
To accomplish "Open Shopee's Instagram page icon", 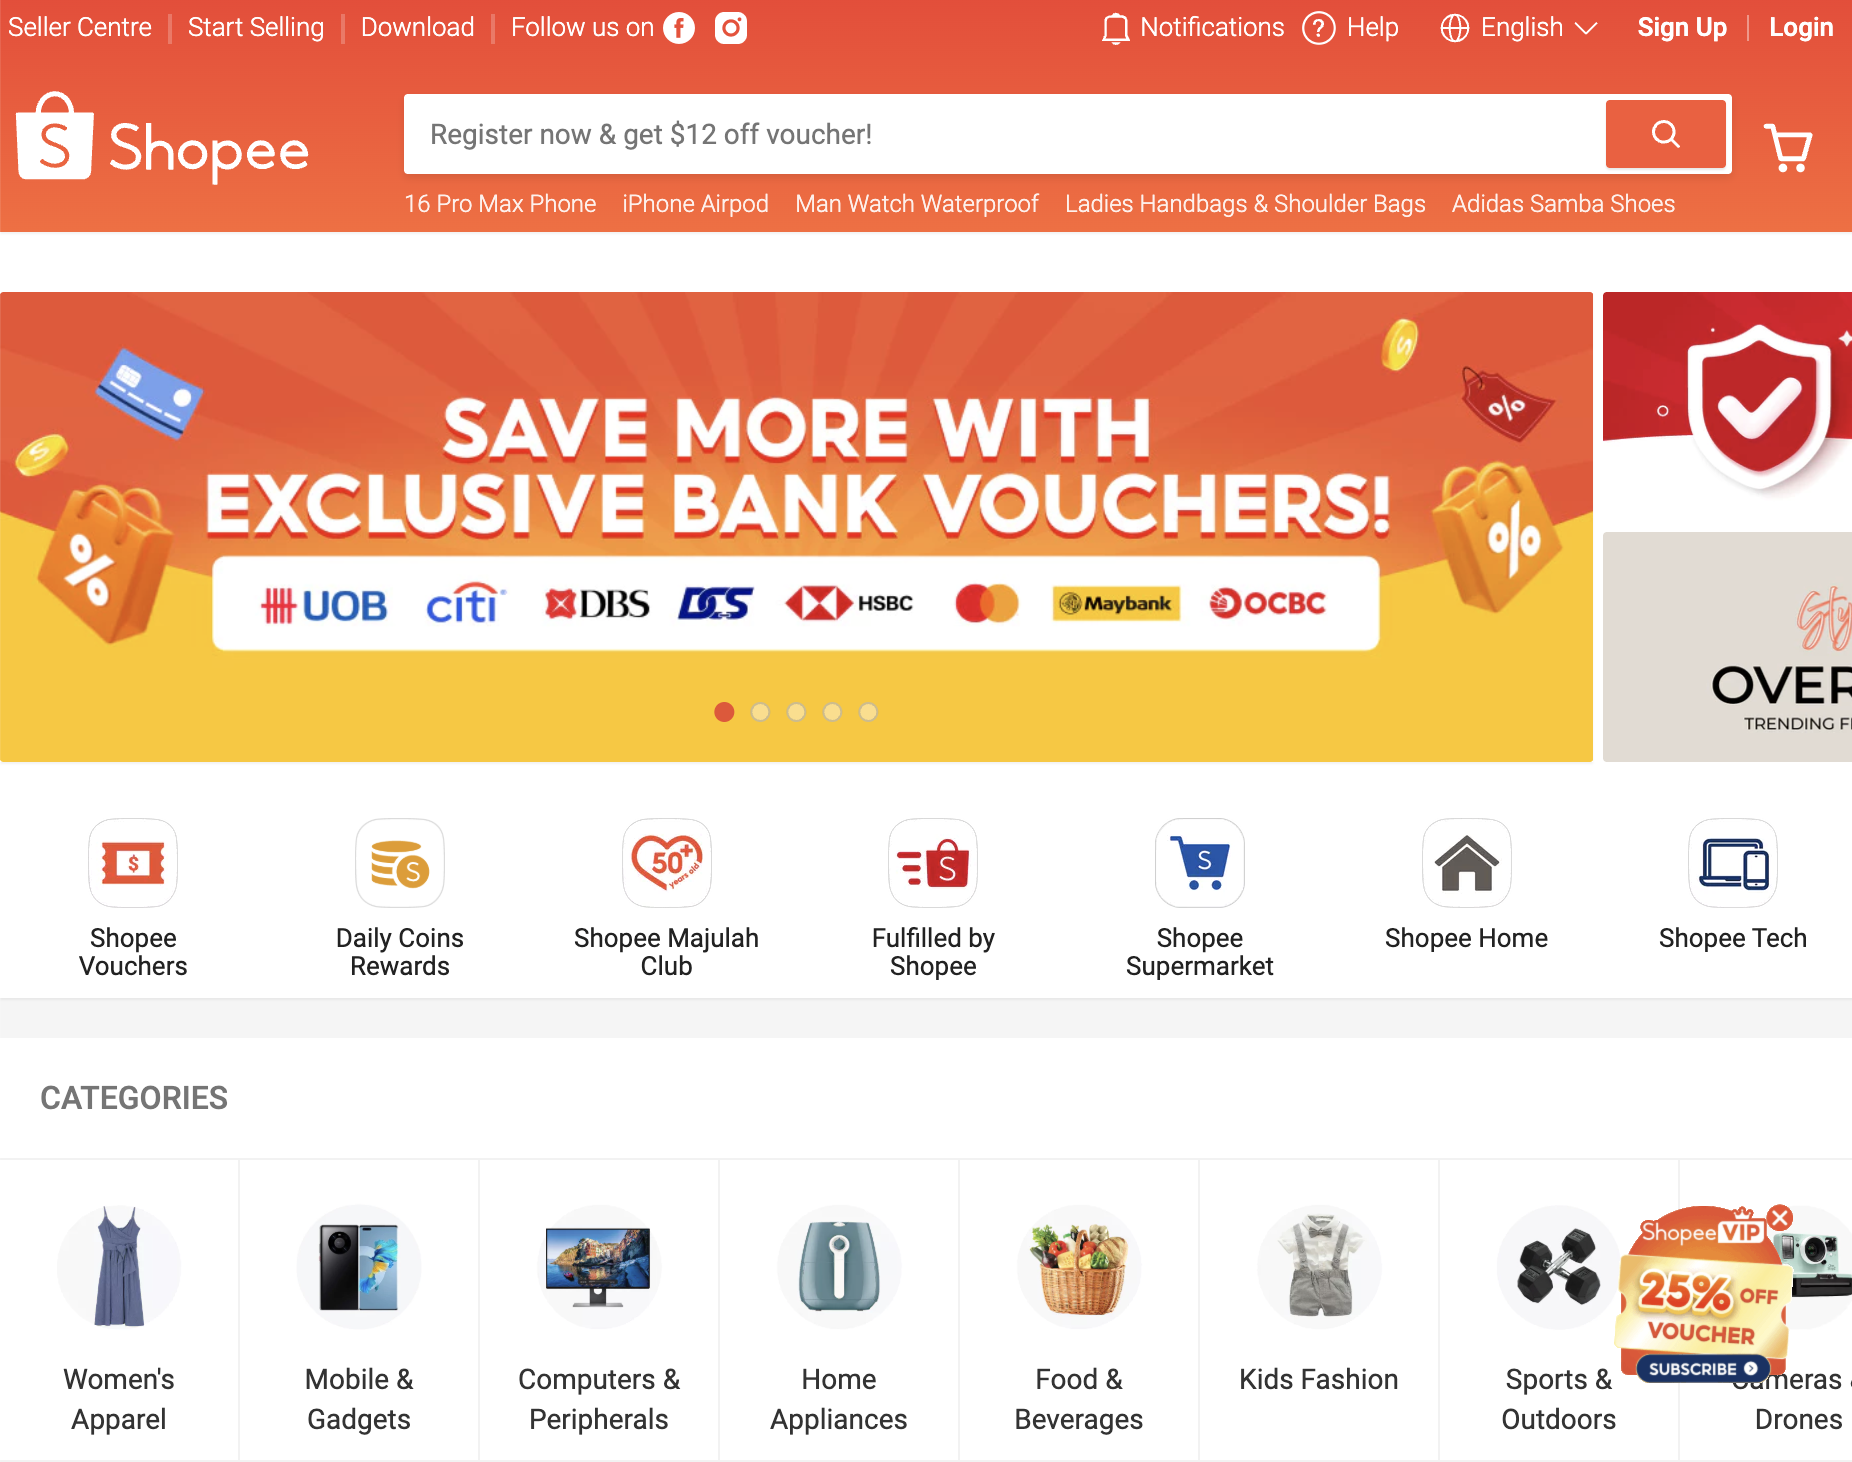I will (731, 28).
